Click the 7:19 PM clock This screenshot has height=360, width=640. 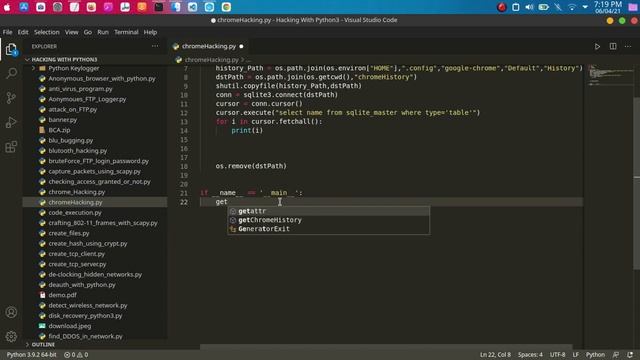click(608, 4)
